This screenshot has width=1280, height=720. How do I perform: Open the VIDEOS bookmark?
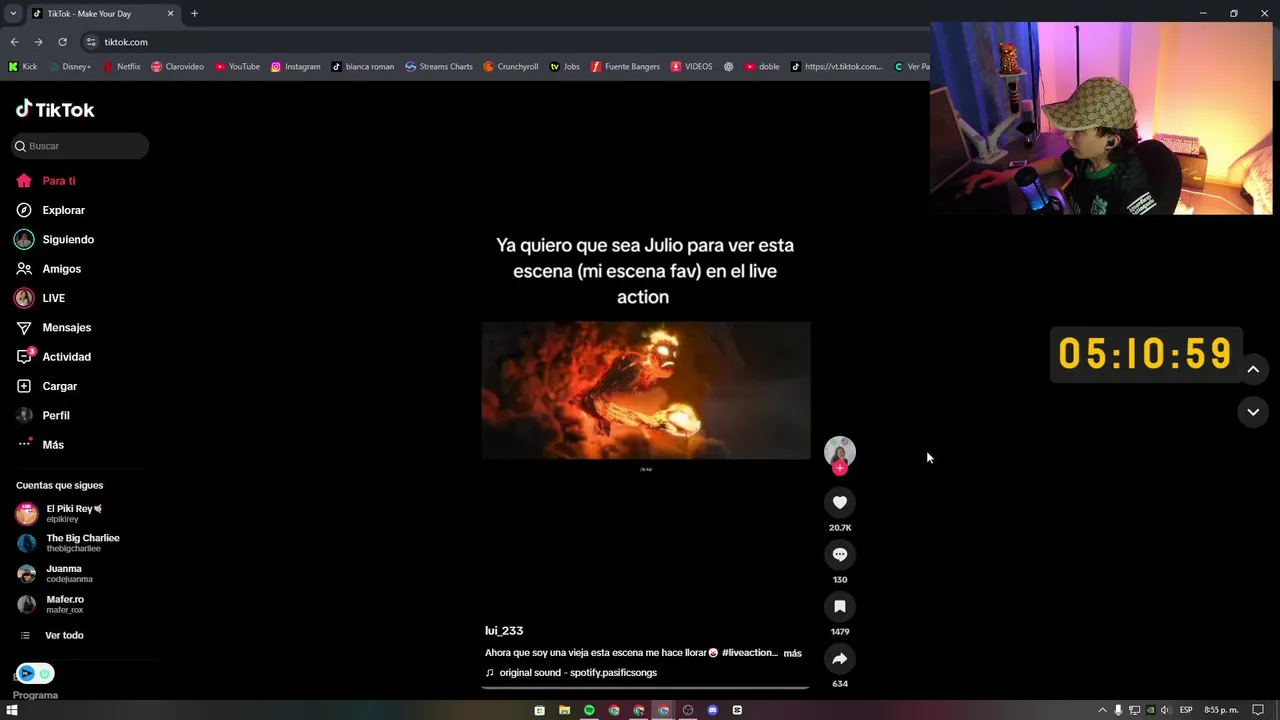(x=691, y=67)
